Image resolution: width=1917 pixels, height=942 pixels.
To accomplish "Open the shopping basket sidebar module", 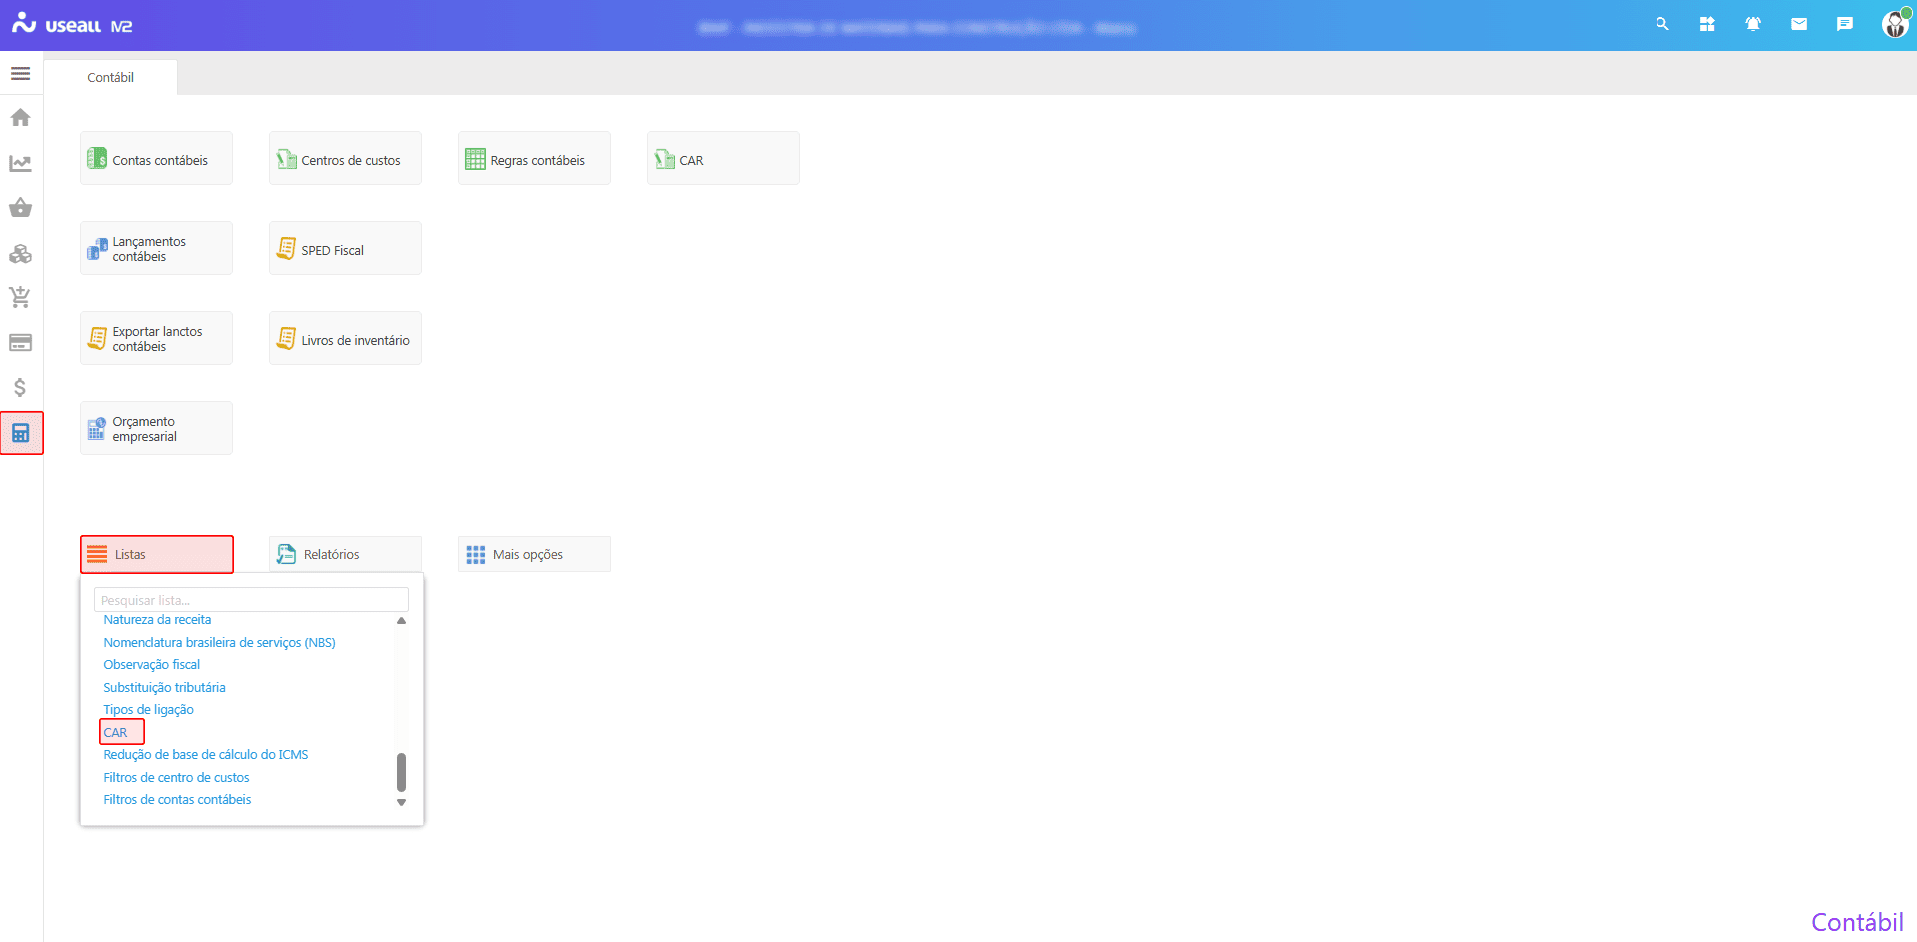I will (20, 208).
